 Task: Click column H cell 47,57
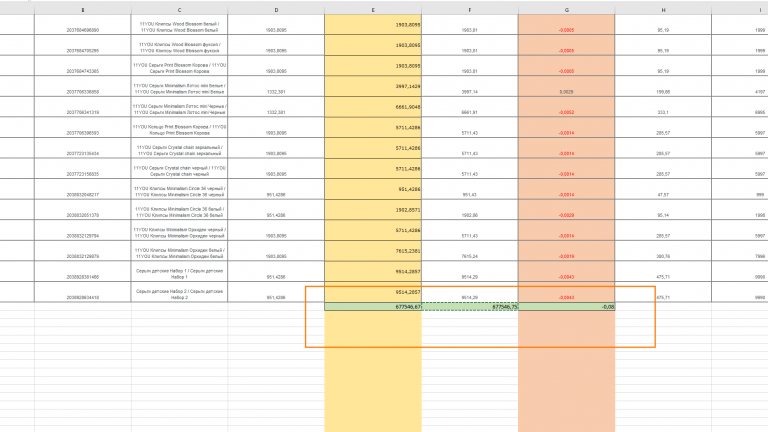coord(663,189)
